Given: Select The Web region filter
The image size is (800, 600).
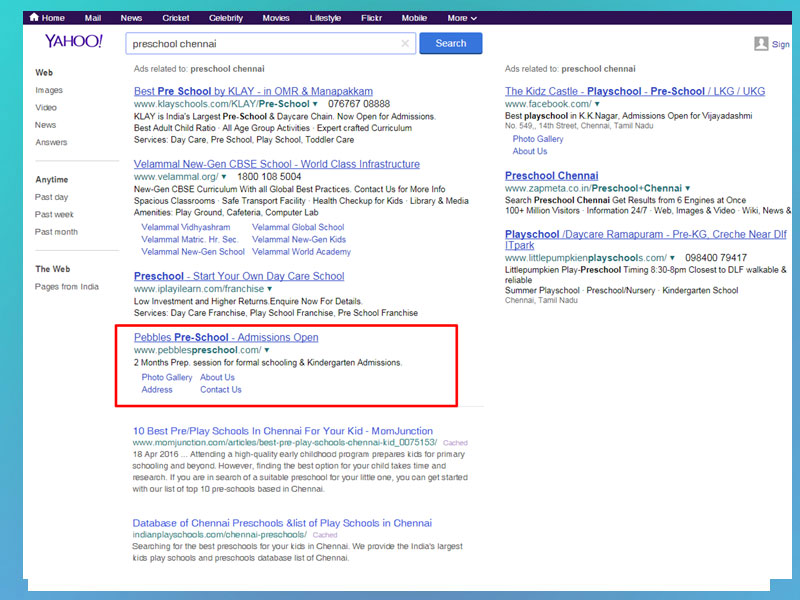Looking at the screenshot, I should [x=53, y=269].
